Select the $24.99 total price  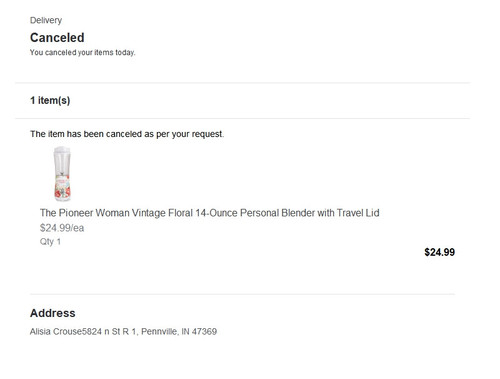pyautogui.click(x=439, y=252)
